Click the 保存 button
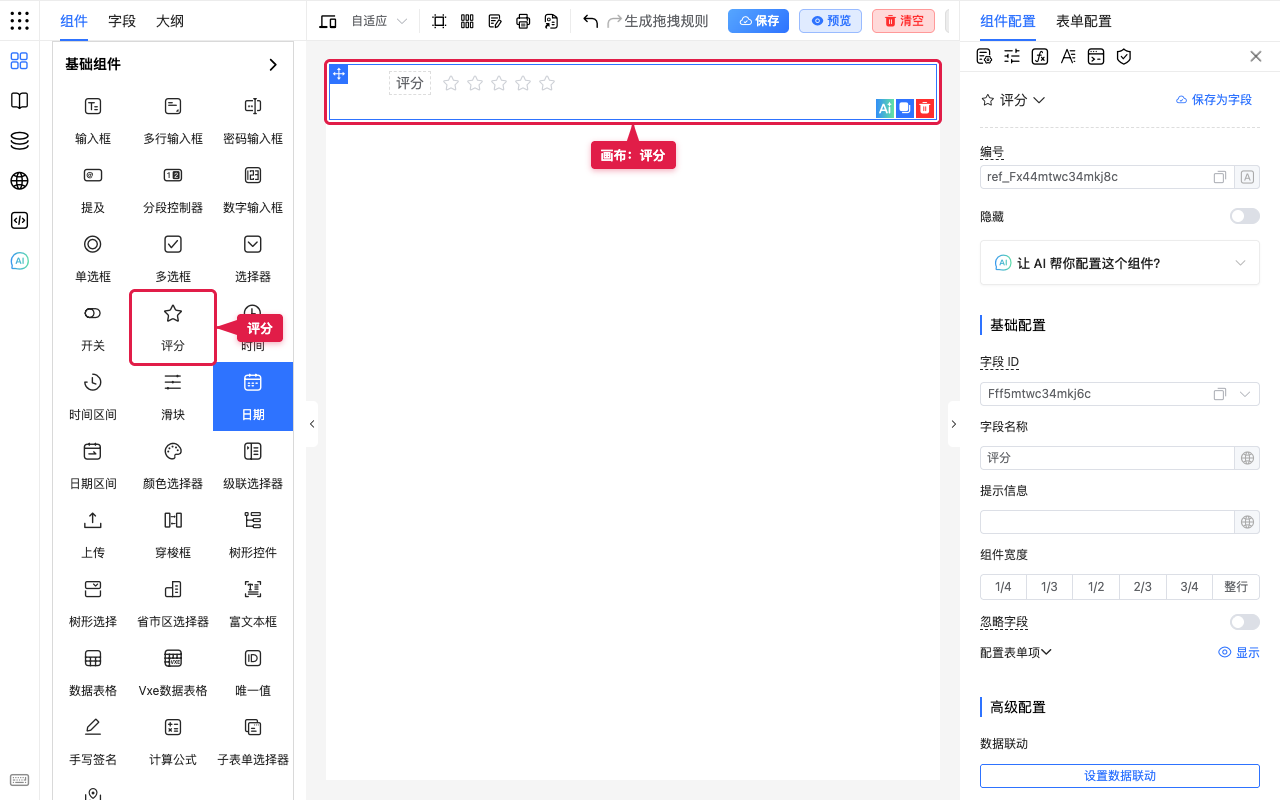 click(759, 21)
